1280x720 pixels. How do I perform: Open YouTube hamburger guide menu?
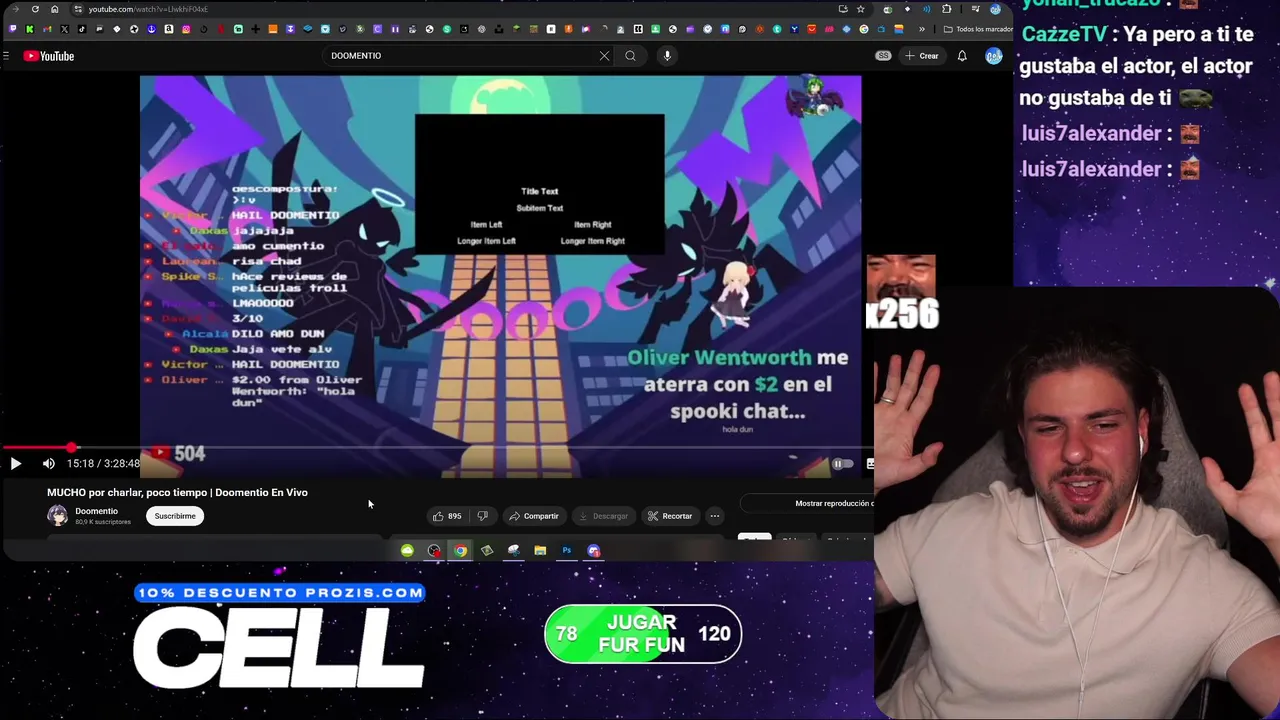click(5, 56)
